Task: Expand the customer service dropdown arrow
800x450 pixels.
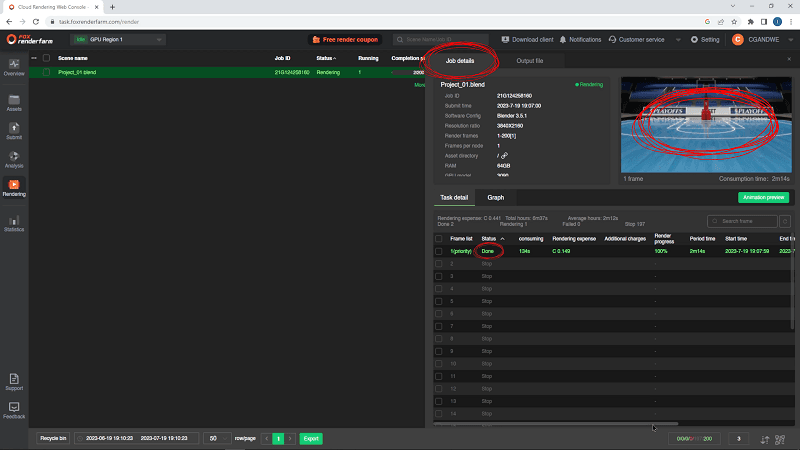Action: point(678,40)
